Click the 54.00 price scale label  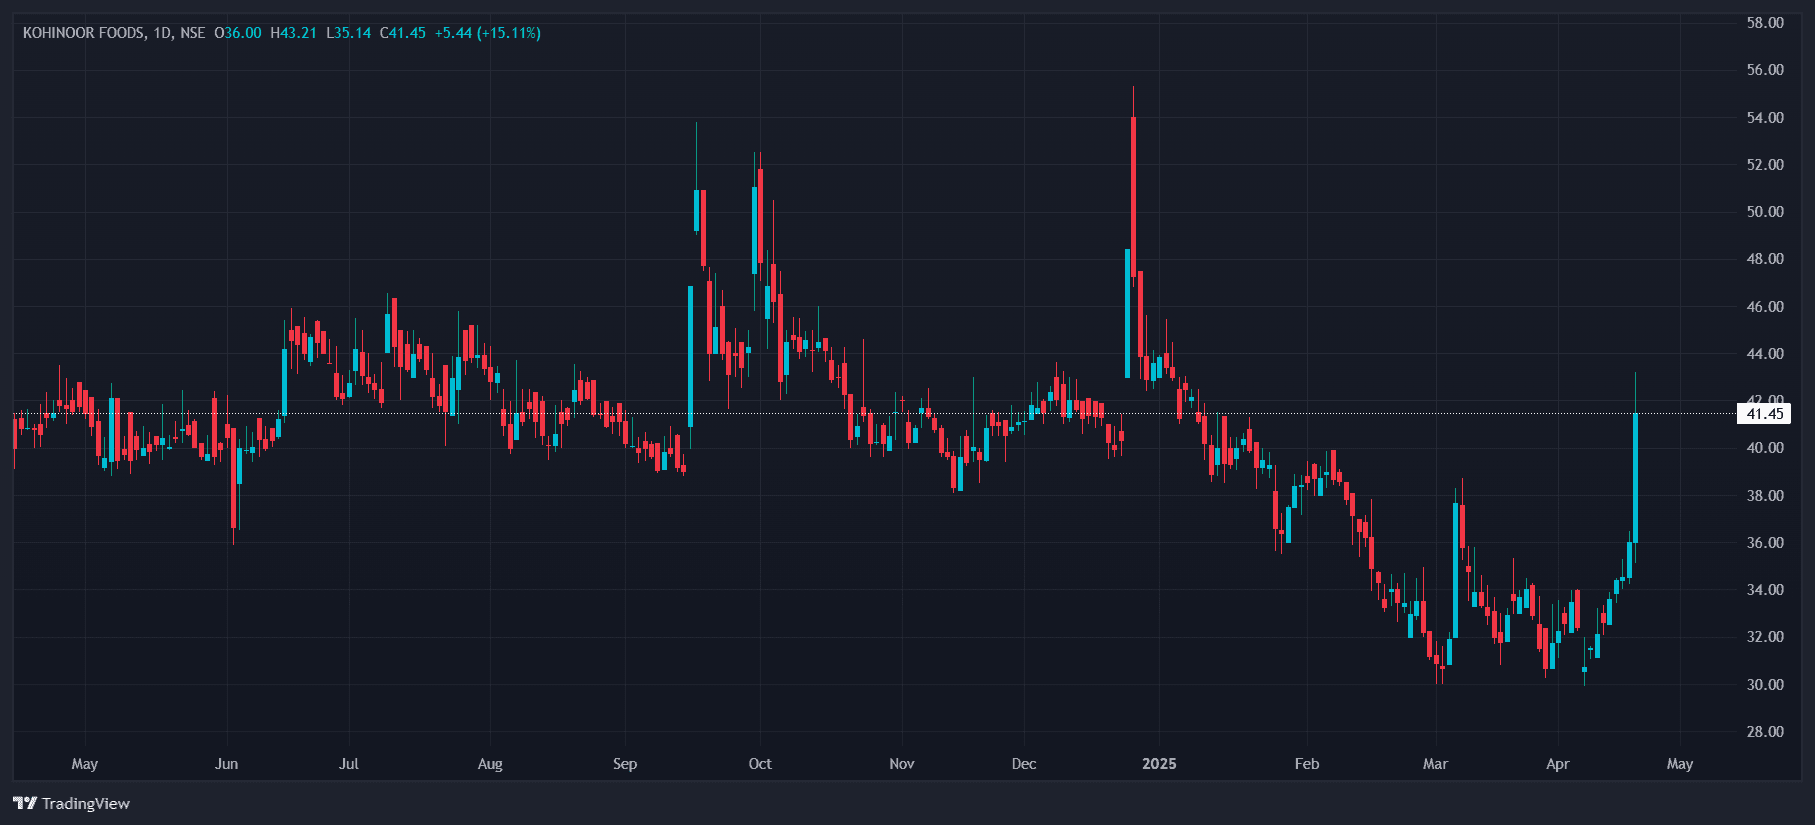pos(1765,117)
